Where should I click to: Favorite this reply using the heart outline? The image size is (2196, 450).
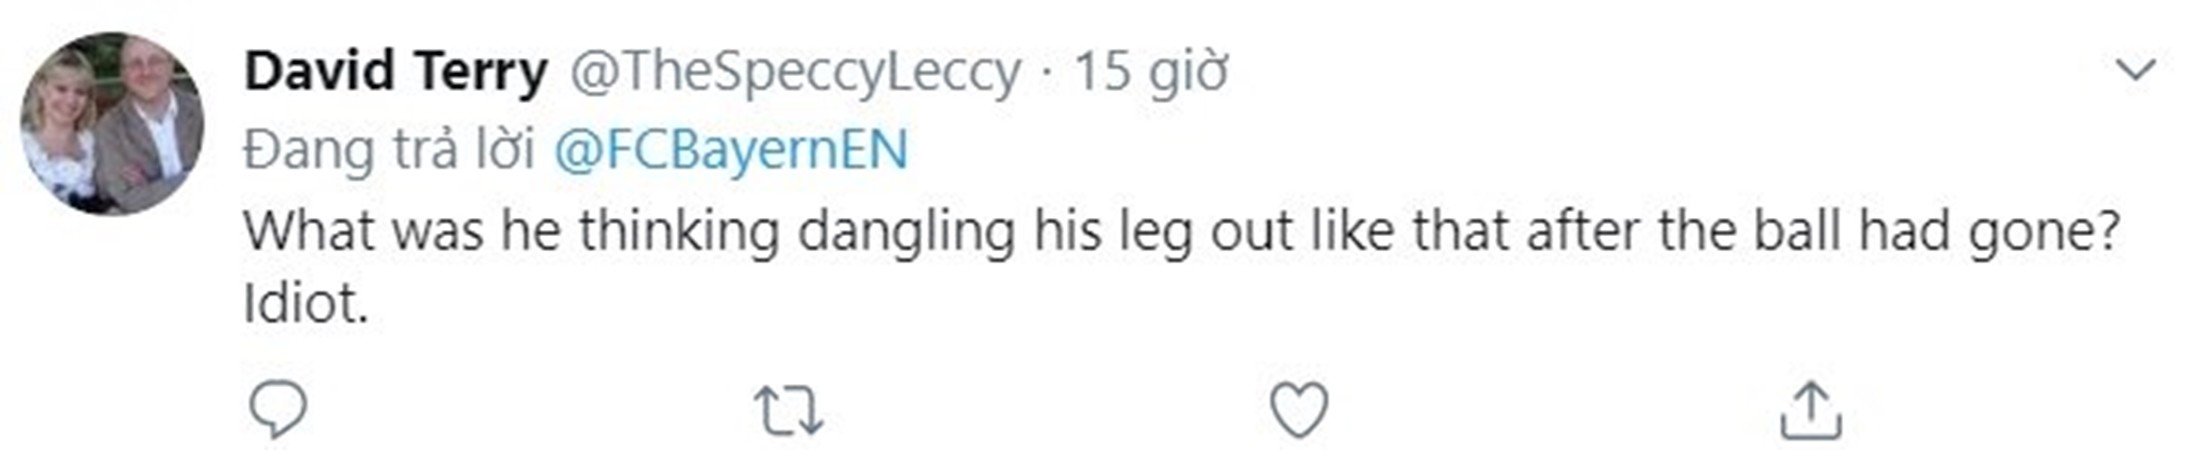(1298, 410)
